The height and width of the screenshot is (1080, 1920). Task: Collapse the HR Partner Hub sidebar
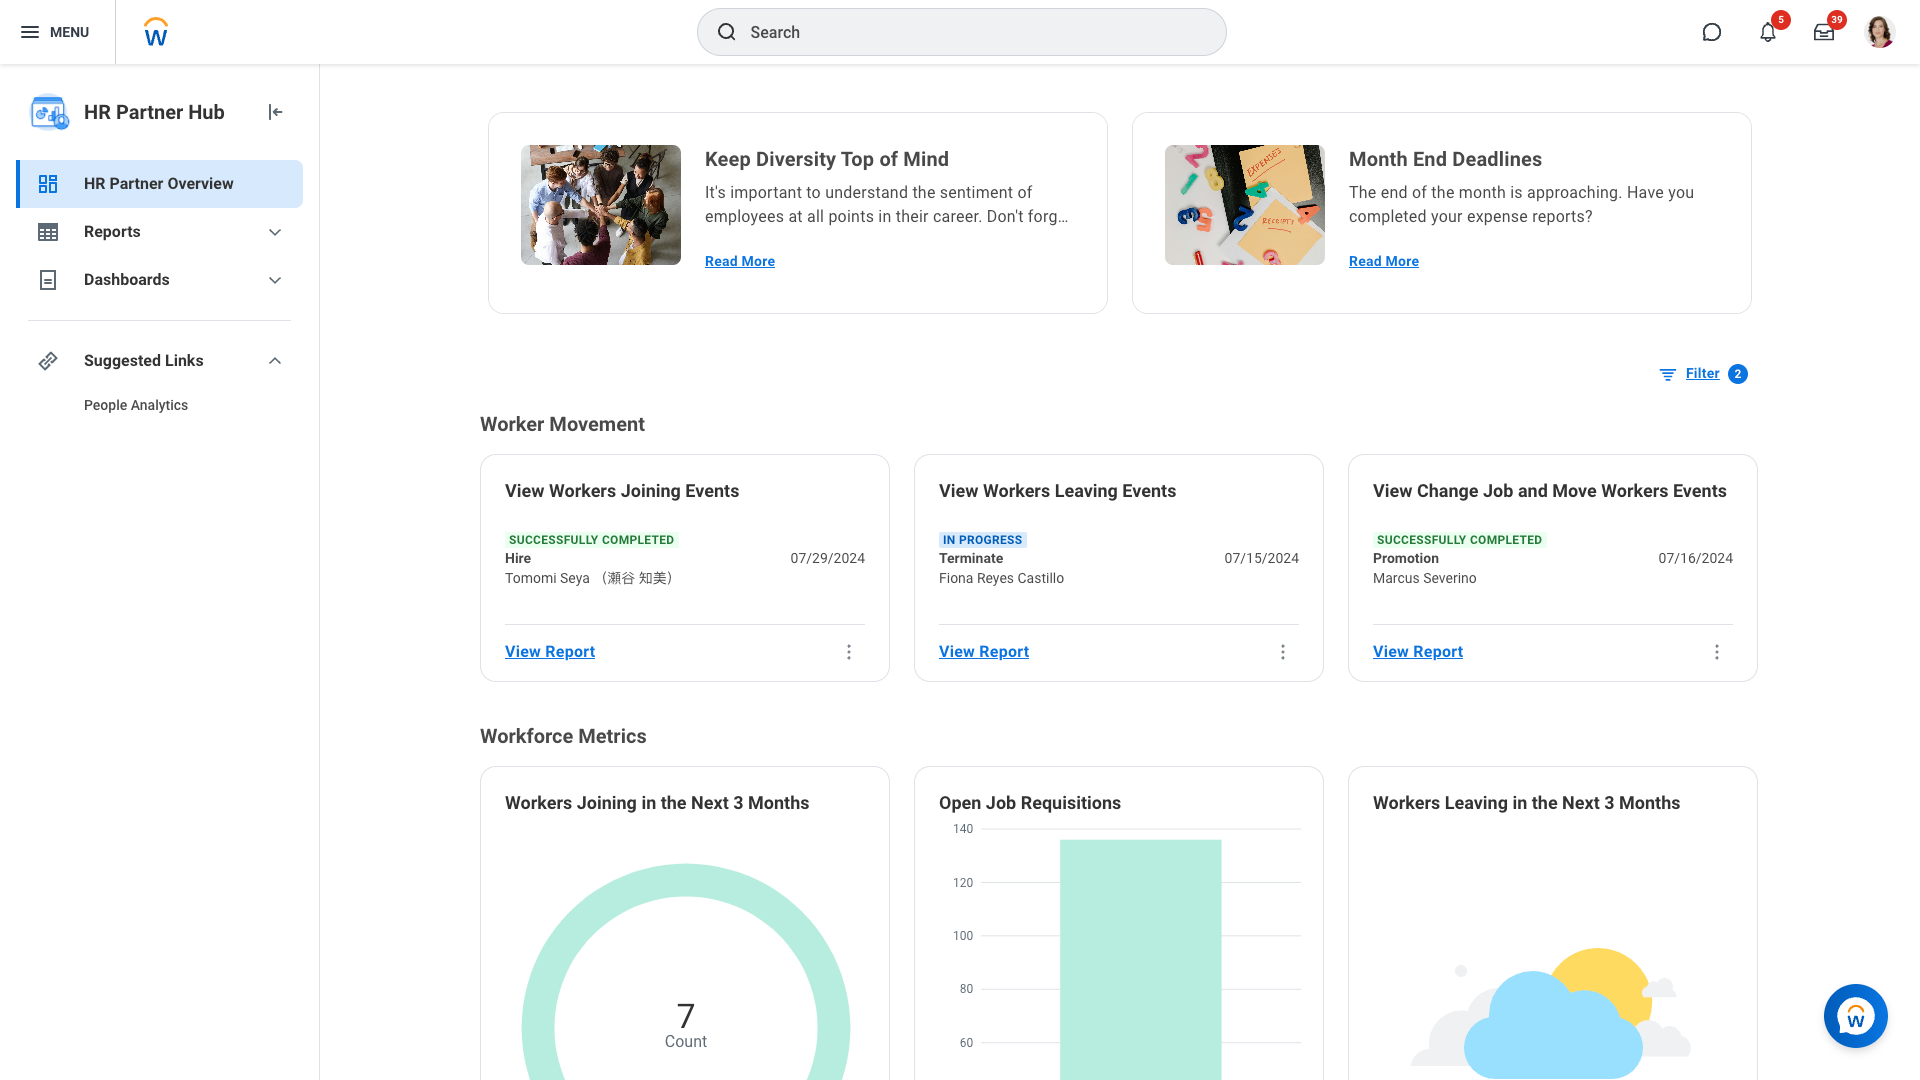275,112
